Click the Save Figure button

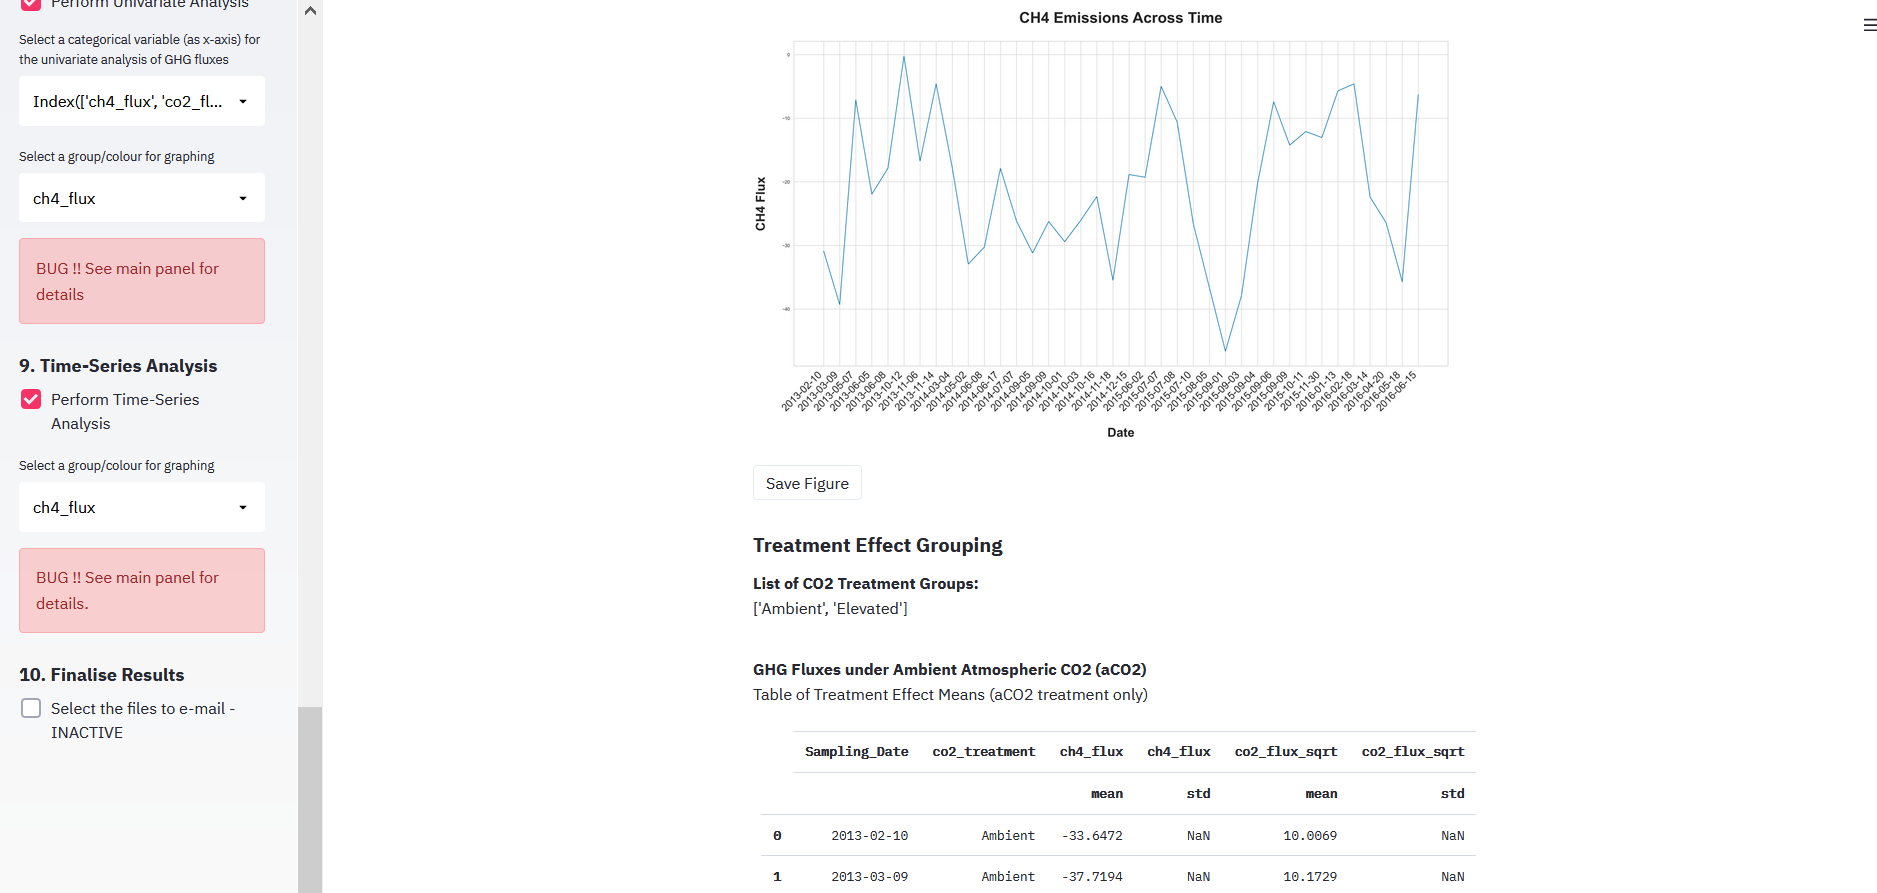tap(807, 483)
